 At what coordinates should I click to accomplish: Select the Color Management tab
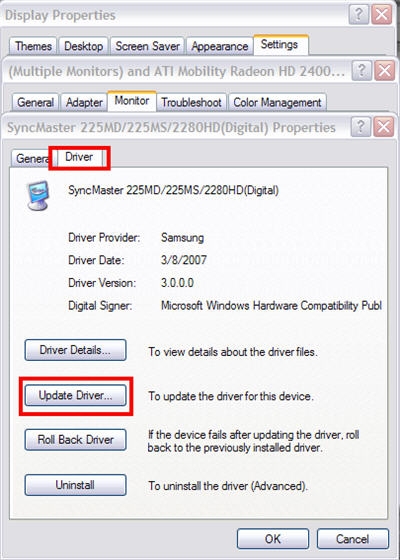pos(277,102)
